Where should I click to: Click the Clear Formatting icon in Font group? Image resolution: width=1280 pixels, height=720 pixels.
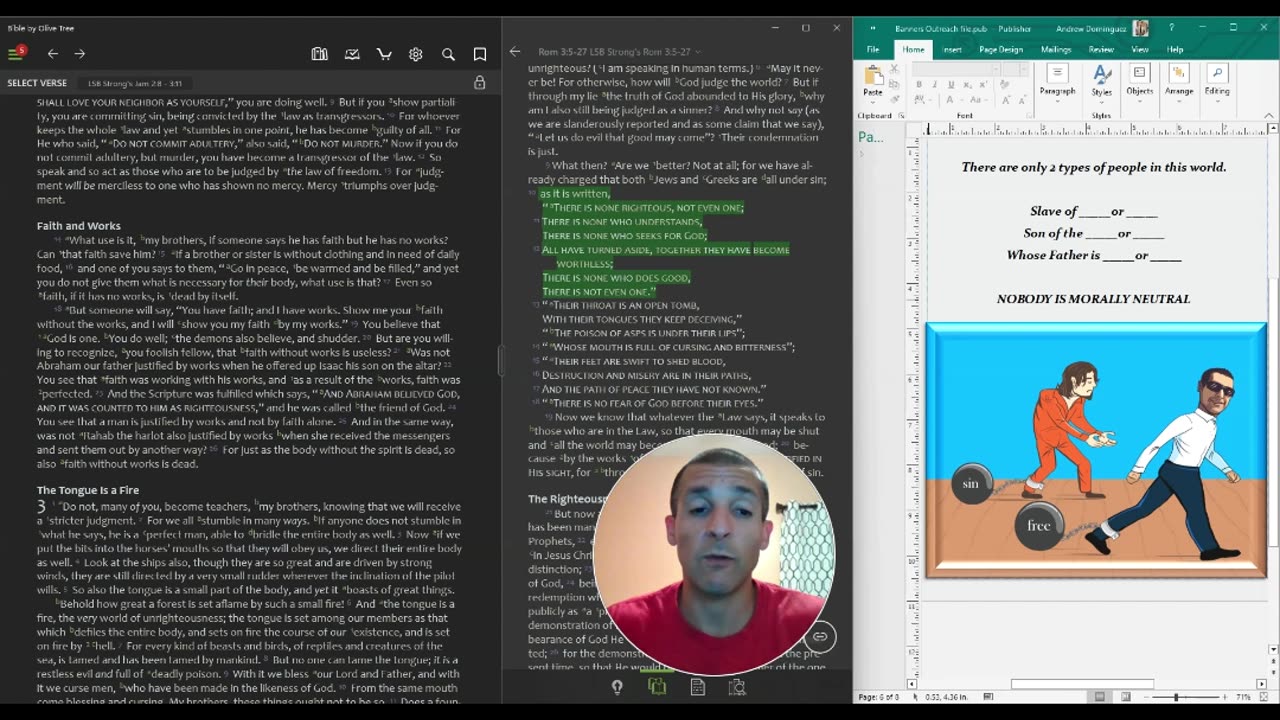tap(1003, 84)
